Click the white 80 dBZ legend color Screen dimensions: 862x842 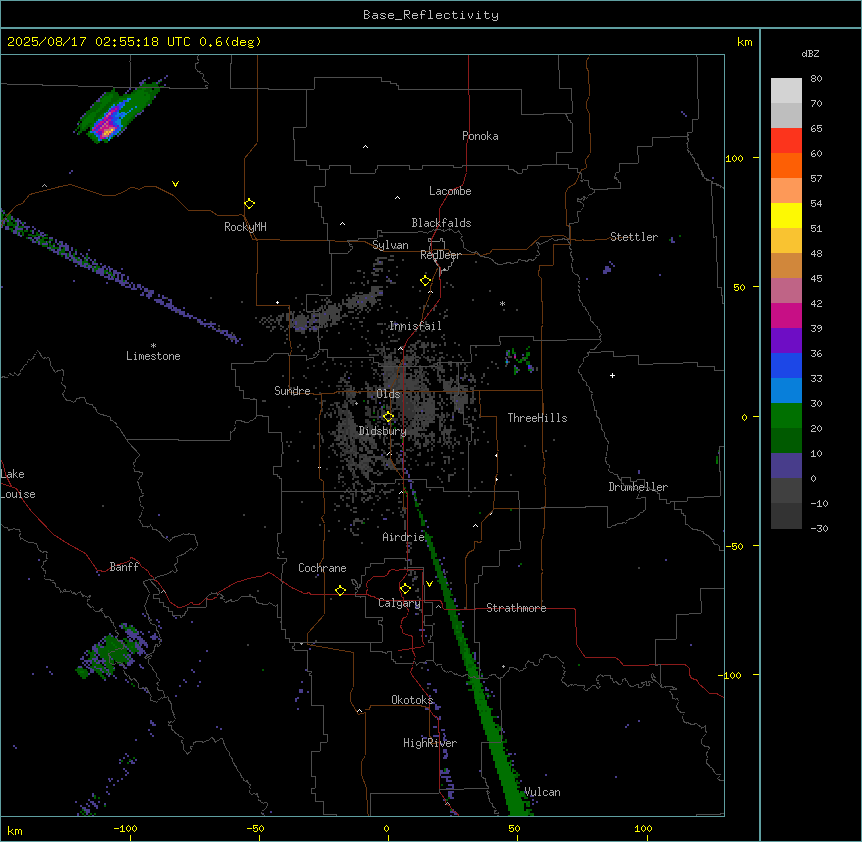pos(786,91)
